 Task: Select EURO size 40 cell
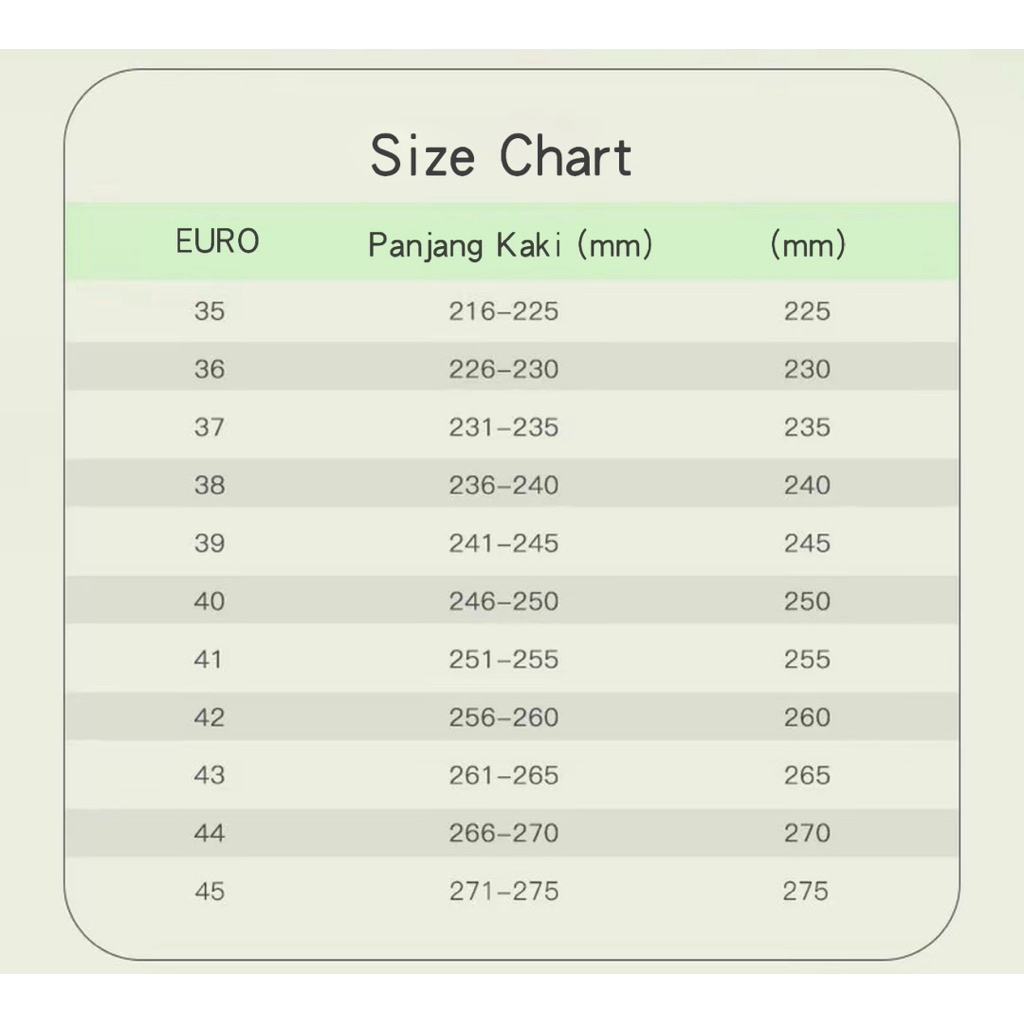click(x=210, y=602)
